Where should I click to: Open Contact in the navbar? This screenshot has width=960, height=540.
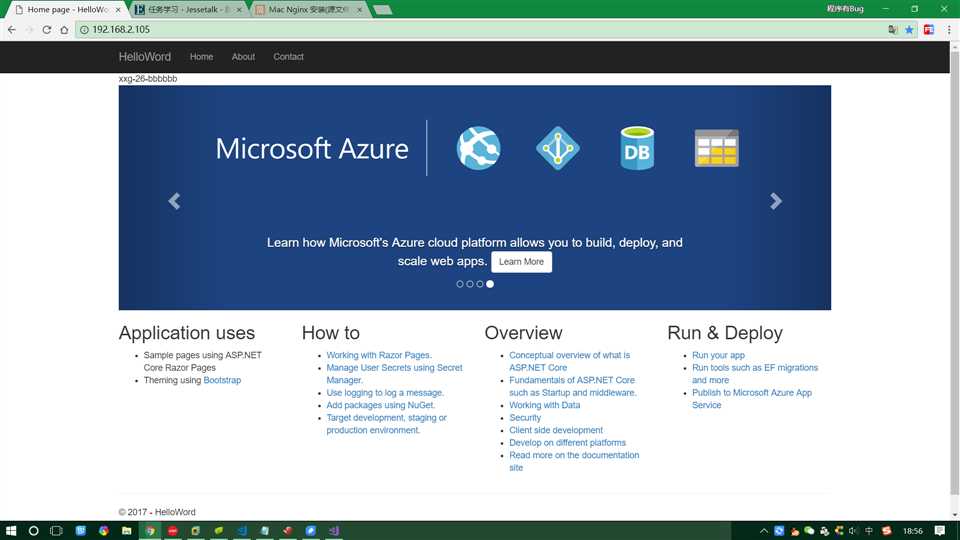pyautogui.click(x=288, y=56)
